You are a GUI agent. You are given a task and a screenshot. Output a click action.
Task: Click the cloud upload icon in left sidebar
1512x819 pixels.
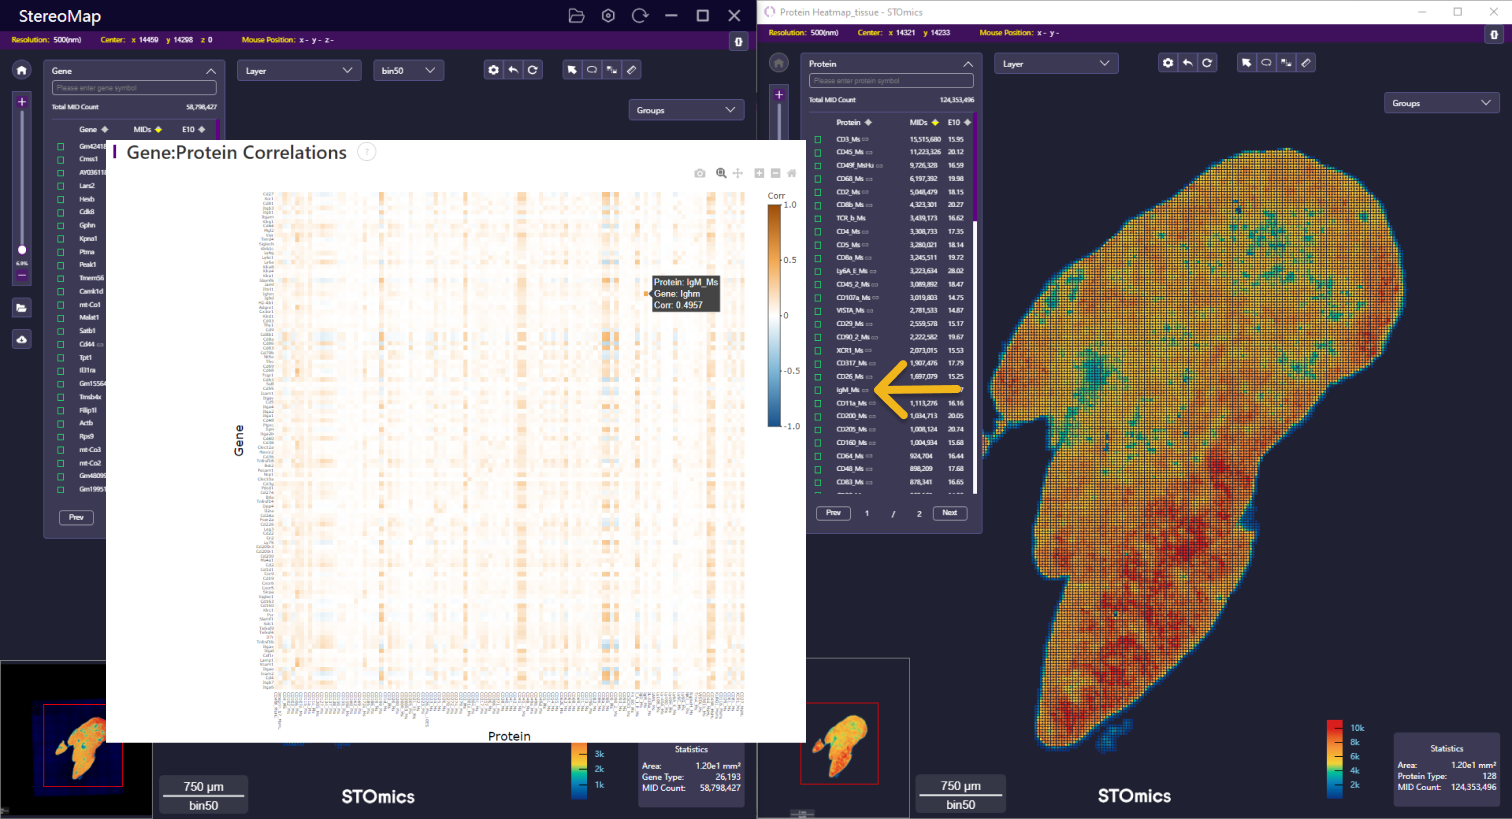tap(22, 340)
